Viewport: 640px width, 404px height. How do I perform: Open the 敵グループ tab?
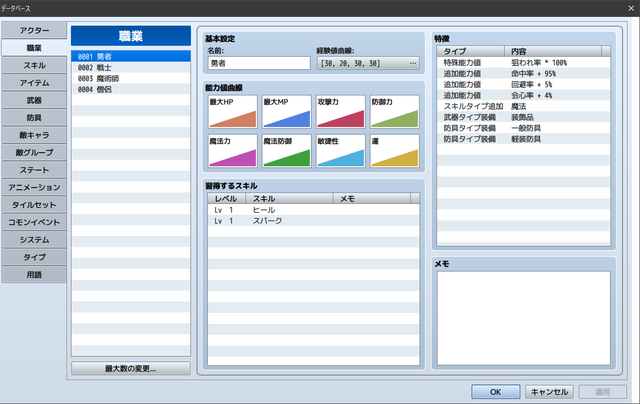[x=34, y=153]
